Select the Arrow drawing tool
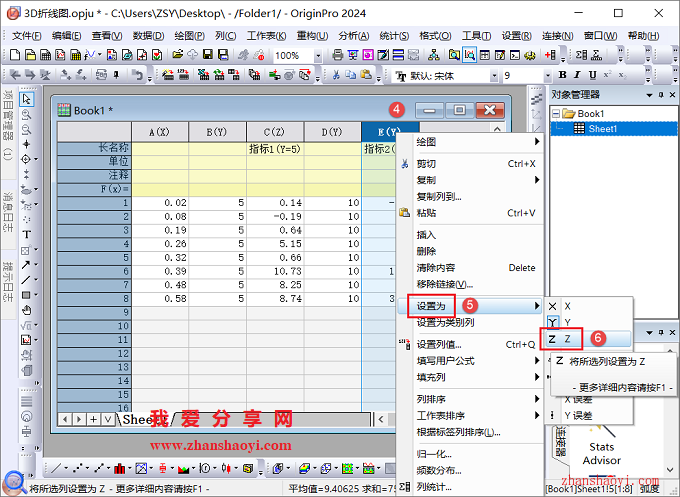The image size is (680, 497). (x=26, y=265)
